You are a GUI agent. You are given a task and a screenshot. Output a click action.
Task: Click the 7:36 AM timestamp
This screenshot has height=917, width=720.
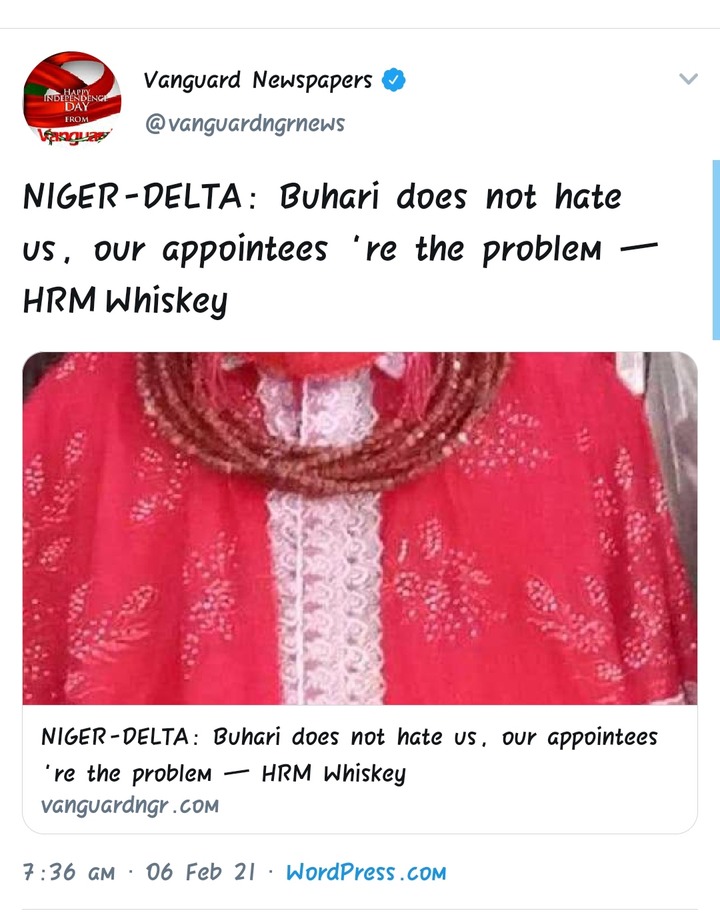click(x=69, y=873)
